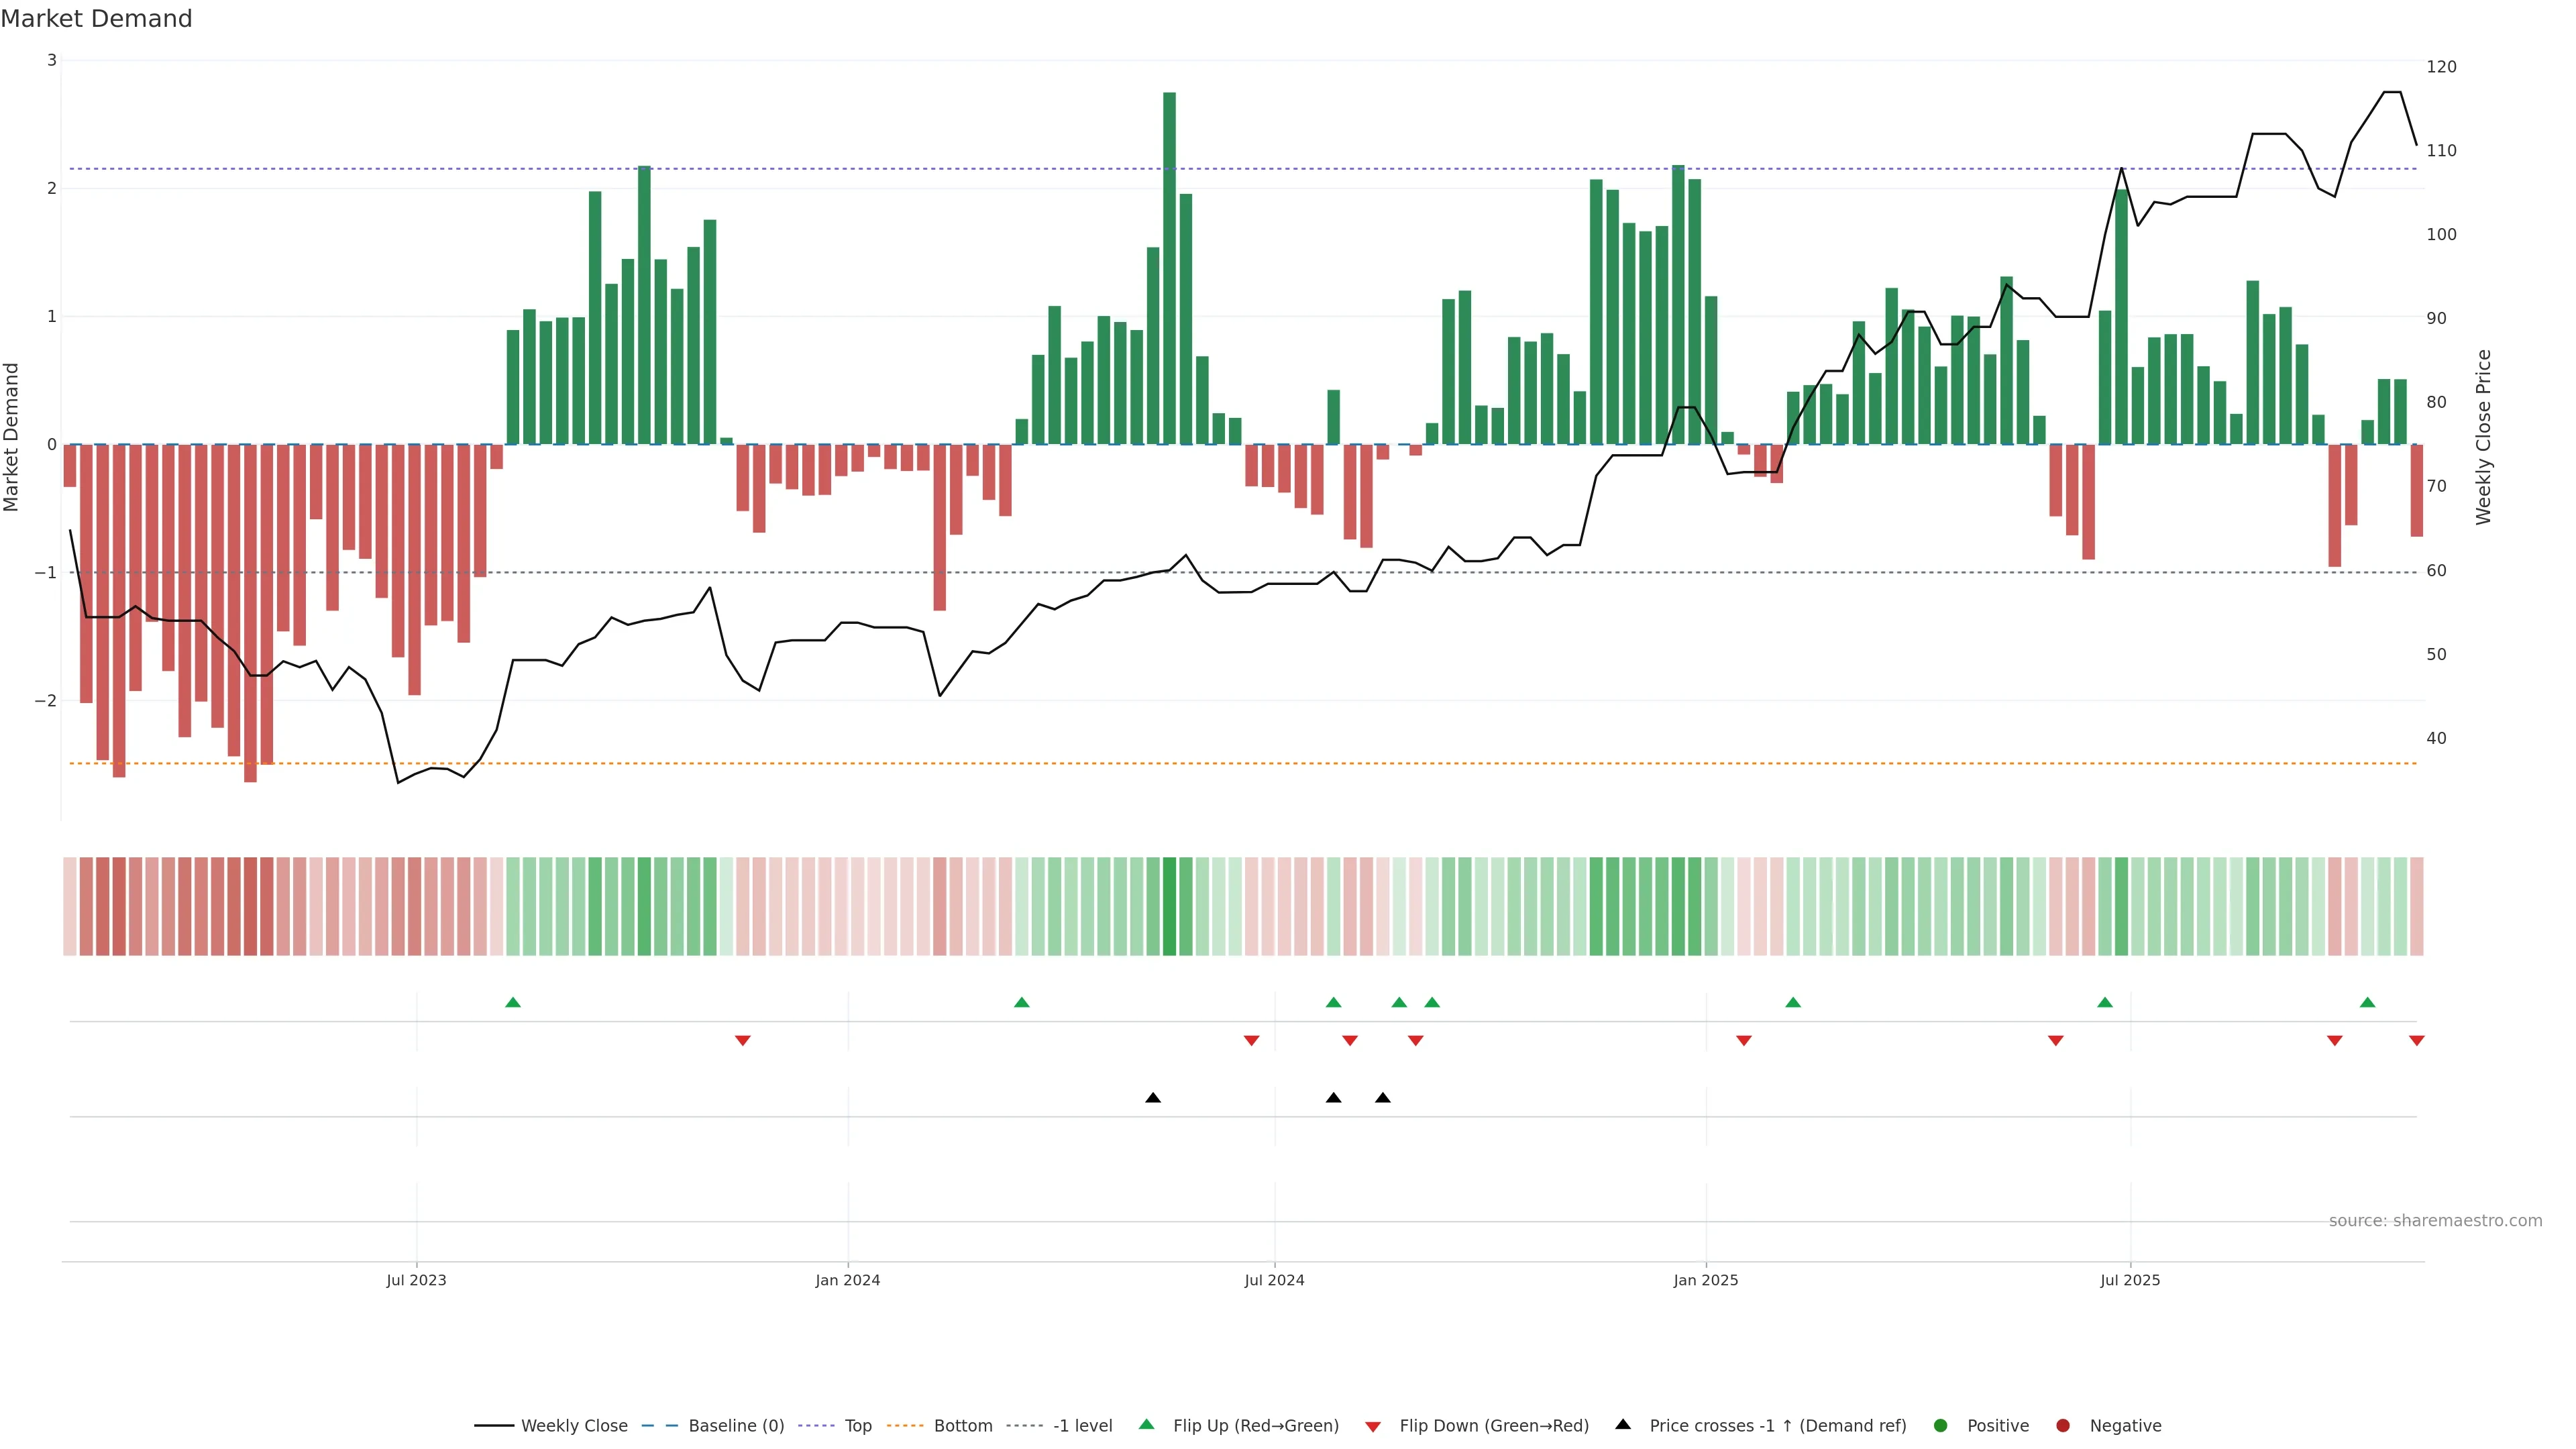Screen dimensions: 2576x1449
Task: Click the last red Flip Down marker
Action: point(2416,1041)
